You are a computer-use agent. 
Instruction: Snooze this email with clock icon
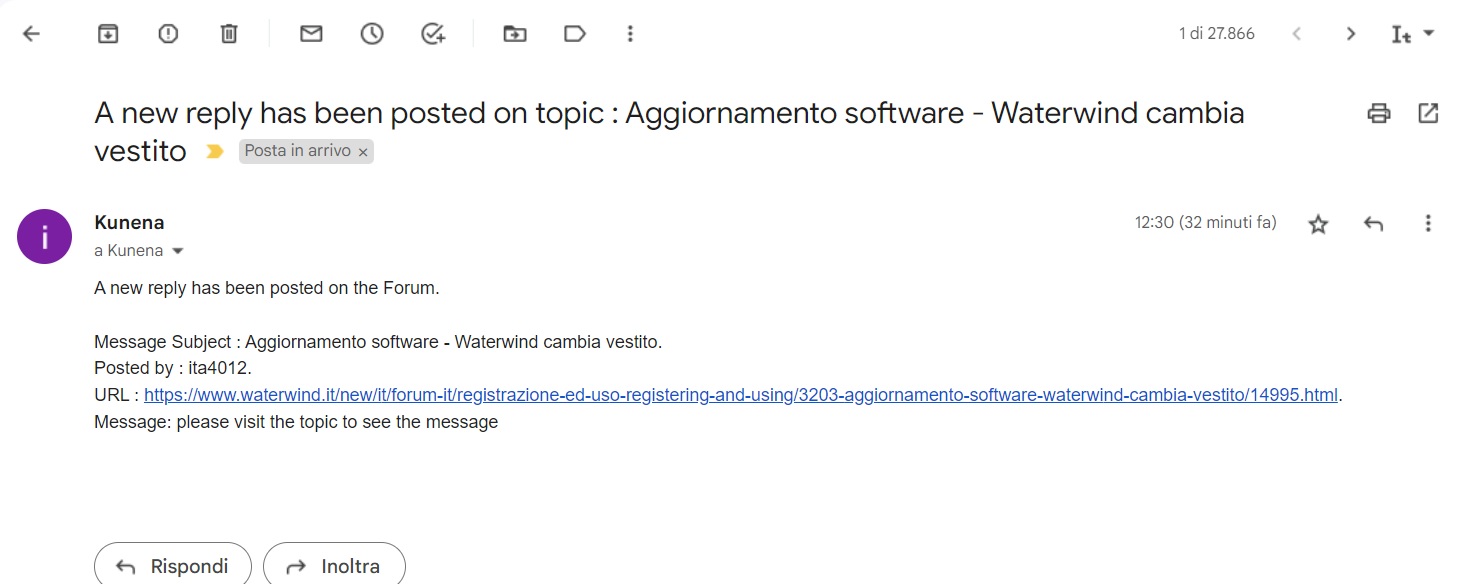pyautogui.click(x=372, y=34)
